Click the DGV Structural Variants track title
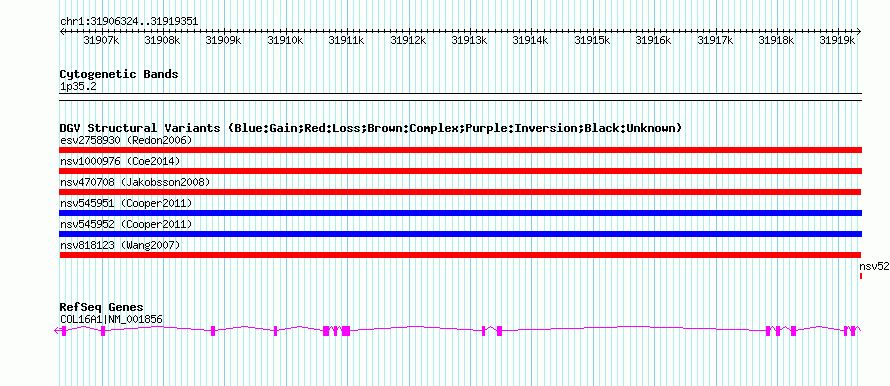The image size is (890, 386). click(371, 128)
